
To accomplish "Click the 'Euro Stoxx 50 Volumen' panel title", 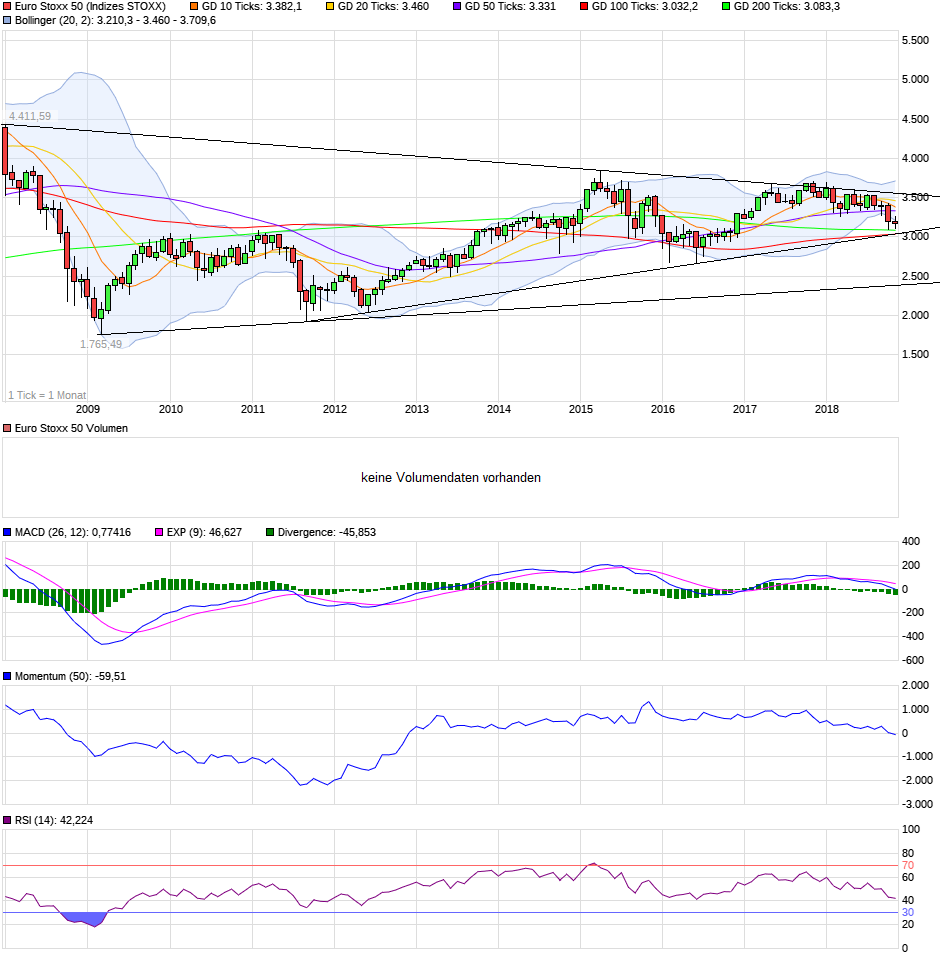I will [x=71, y=429].
